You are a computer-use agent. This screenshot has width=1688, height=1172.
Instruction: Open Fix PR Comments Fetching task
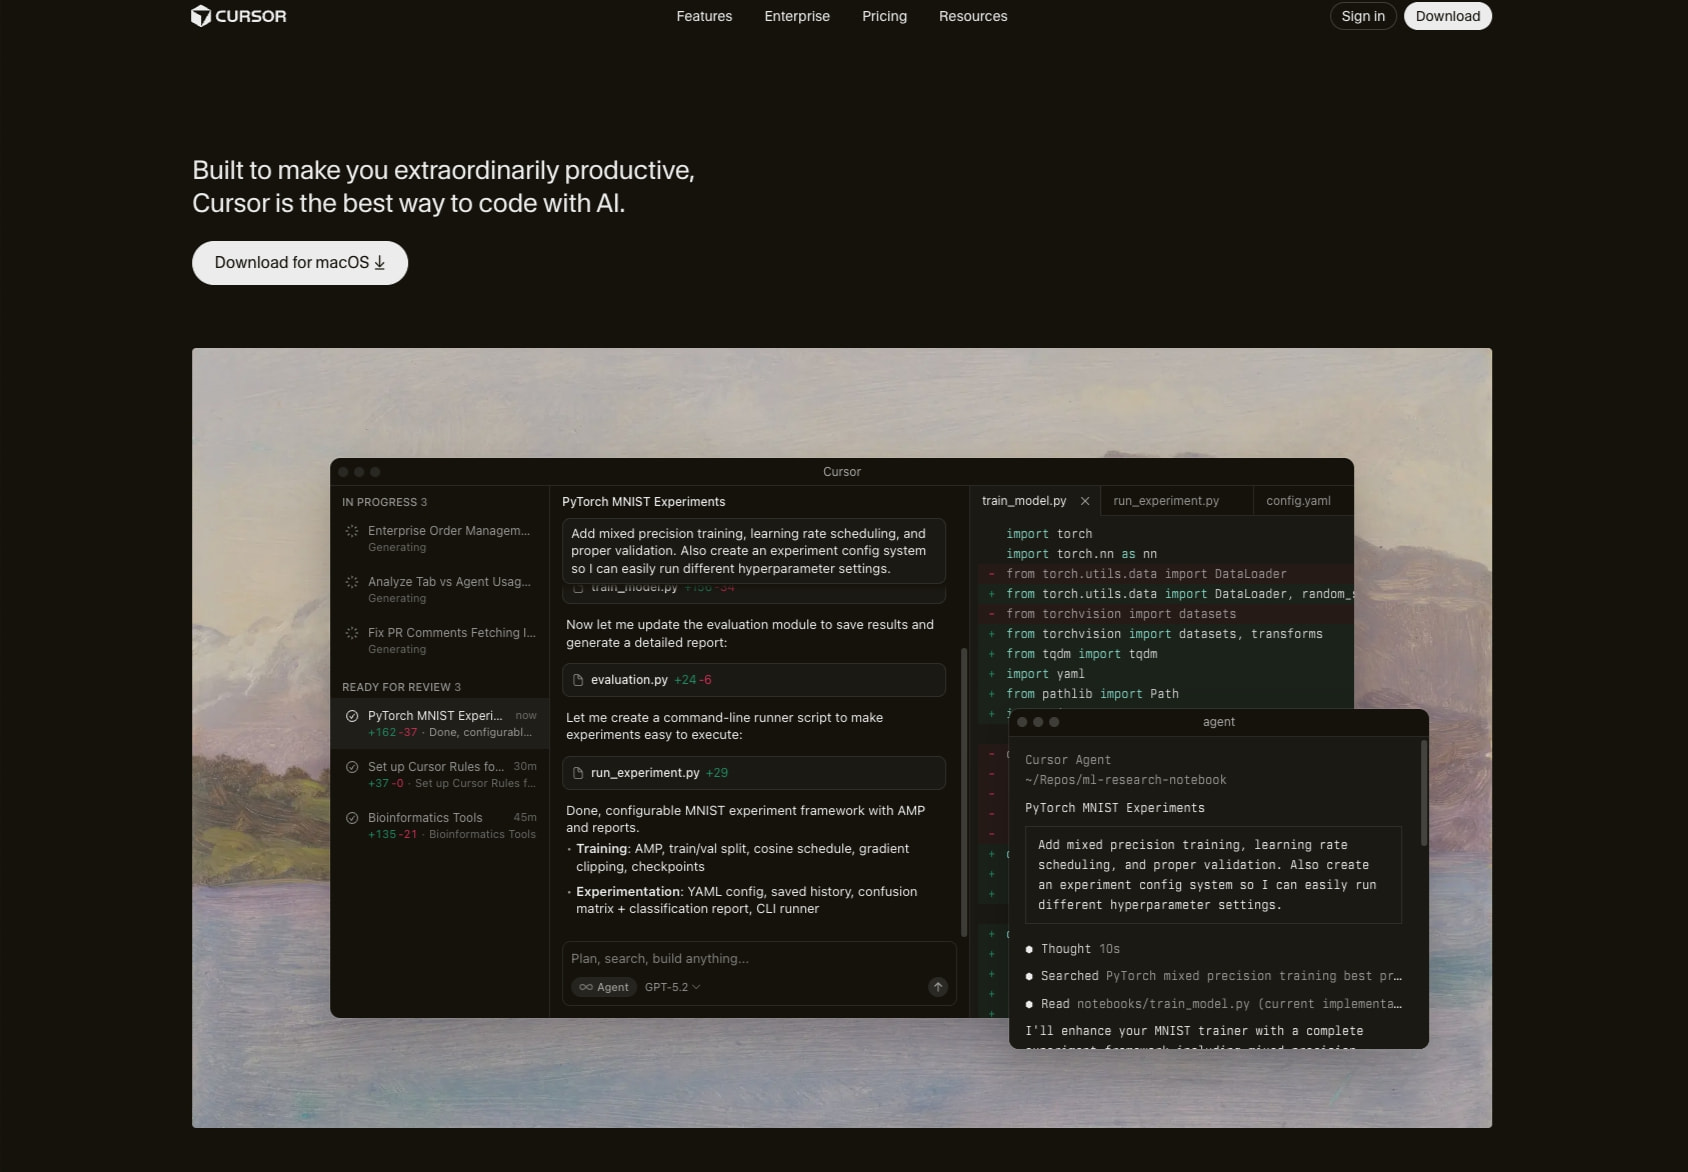(440, 640)
